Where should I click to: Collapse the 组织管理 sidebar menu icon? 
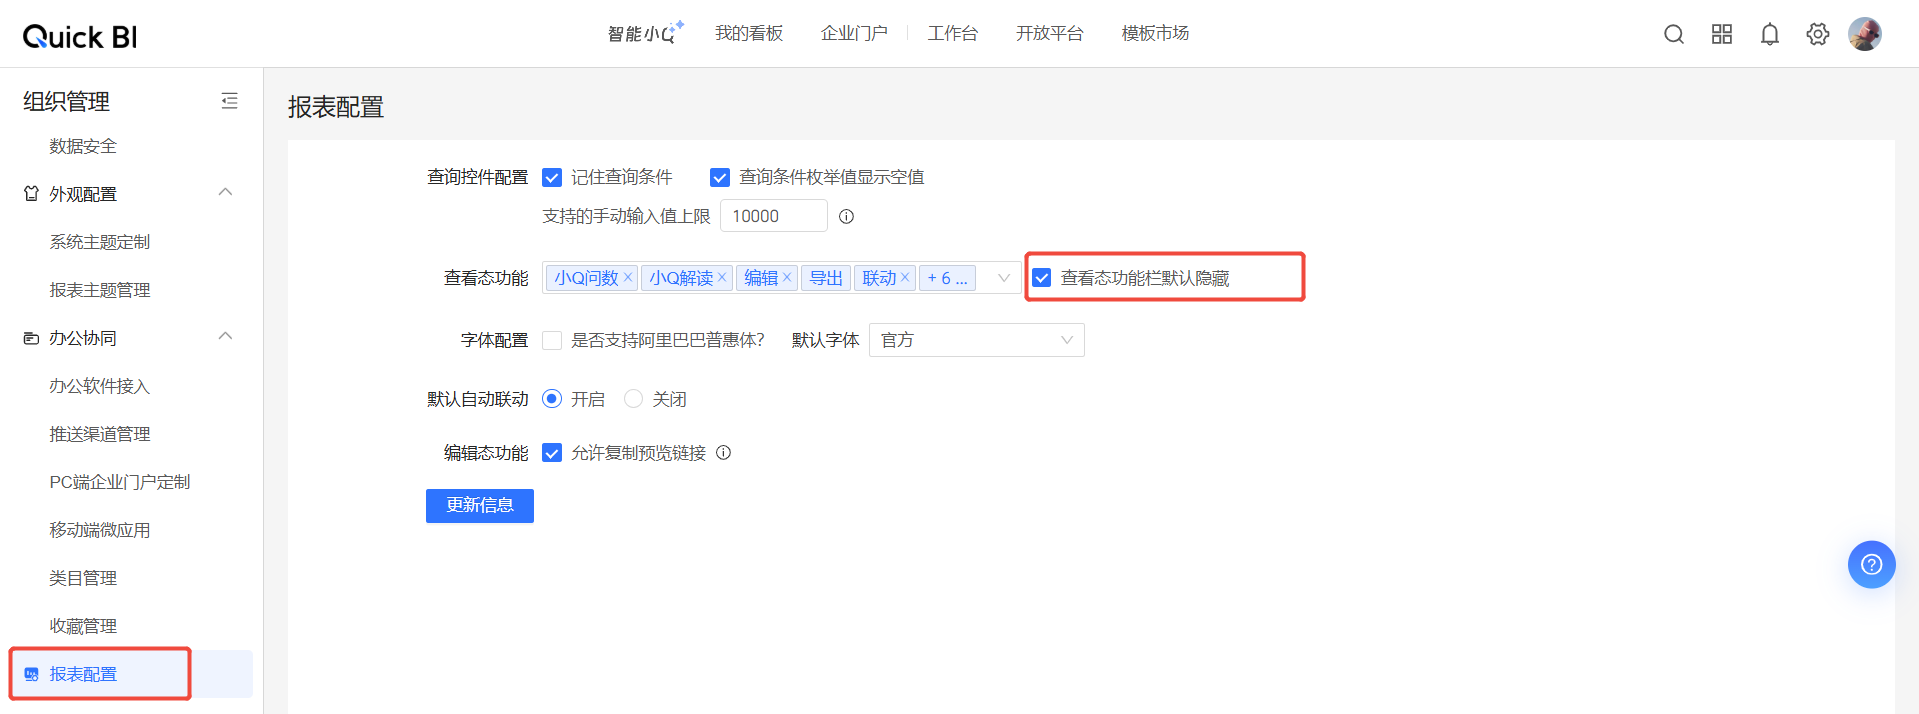[x=229, y=101]
